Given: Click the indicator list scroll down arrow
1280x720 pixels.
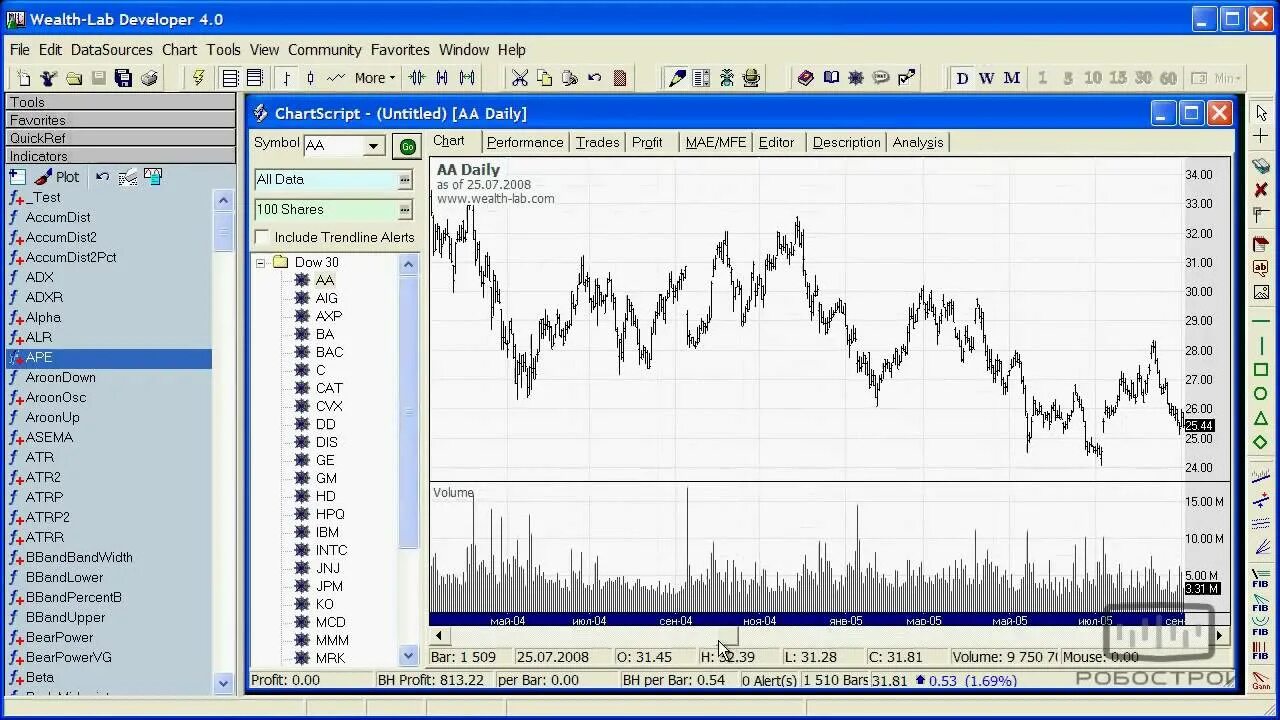Looking at the screenshot, I should (x=224, y=684).
